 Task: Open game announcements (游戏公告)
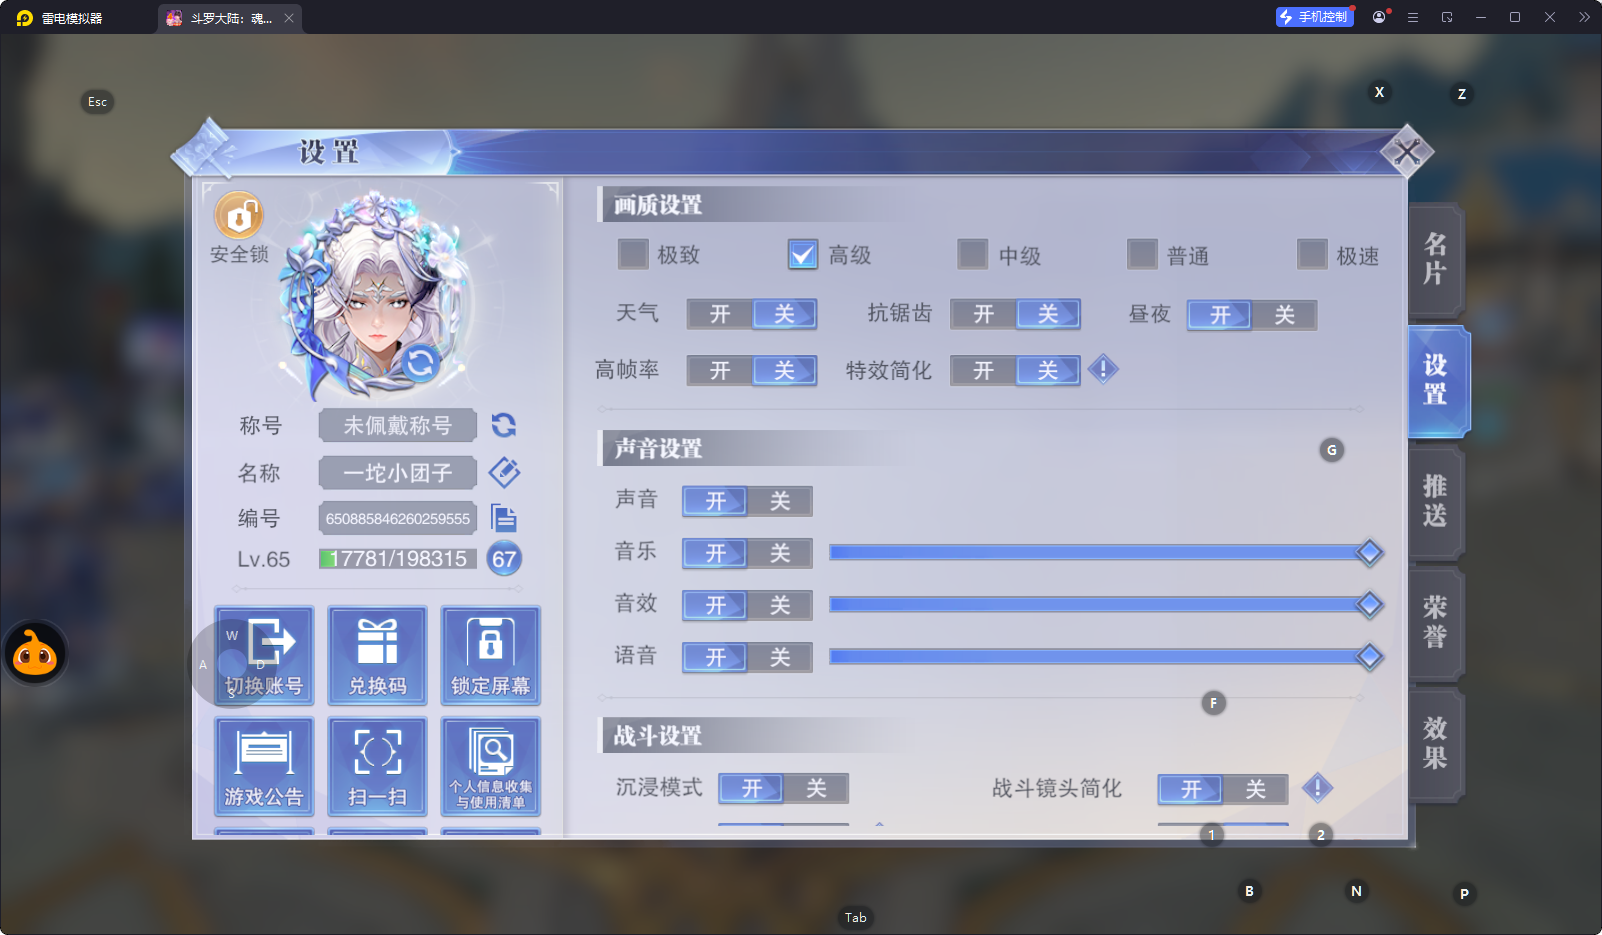click(264, 766)
